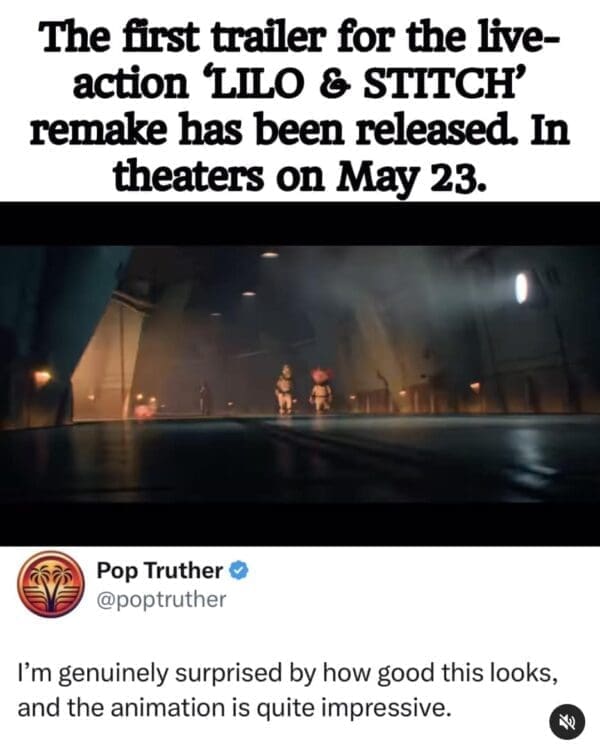Click the blue verified badge
The width and height of the screenshot is (600, 754).
tap(239, 571)
